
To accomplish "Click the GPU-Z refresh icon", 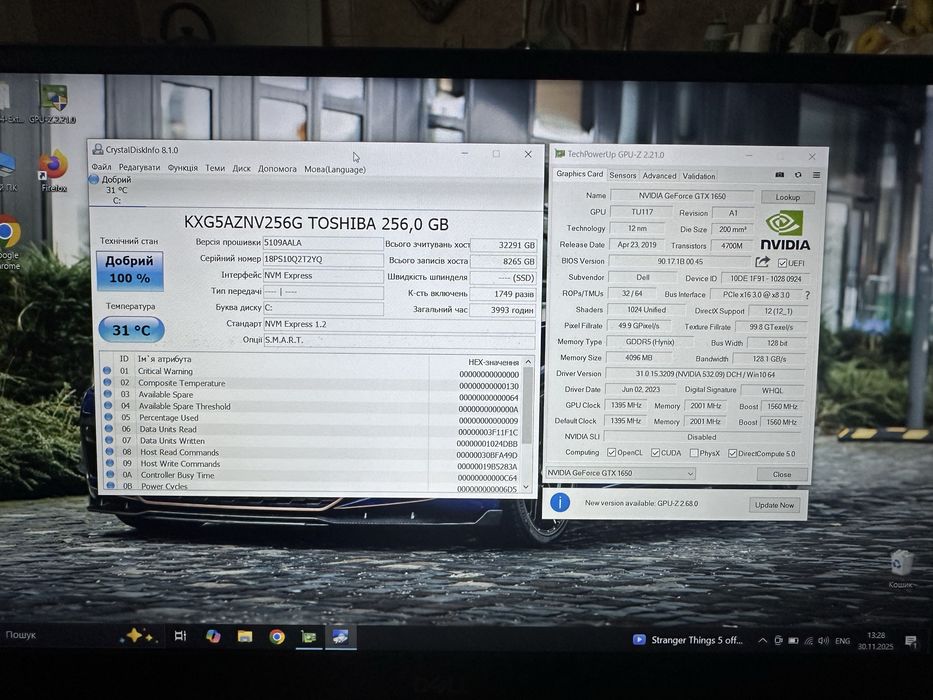I will [798, 175].
